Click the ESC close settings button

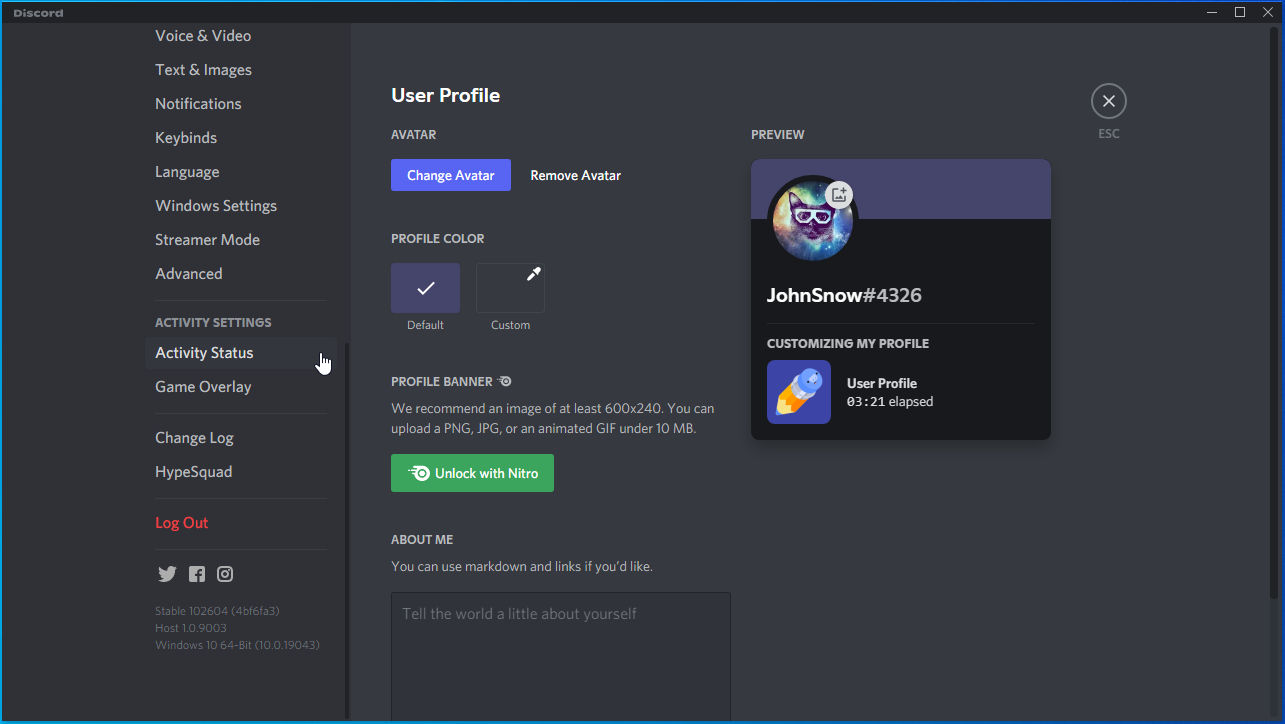(x=1108, y=101)
